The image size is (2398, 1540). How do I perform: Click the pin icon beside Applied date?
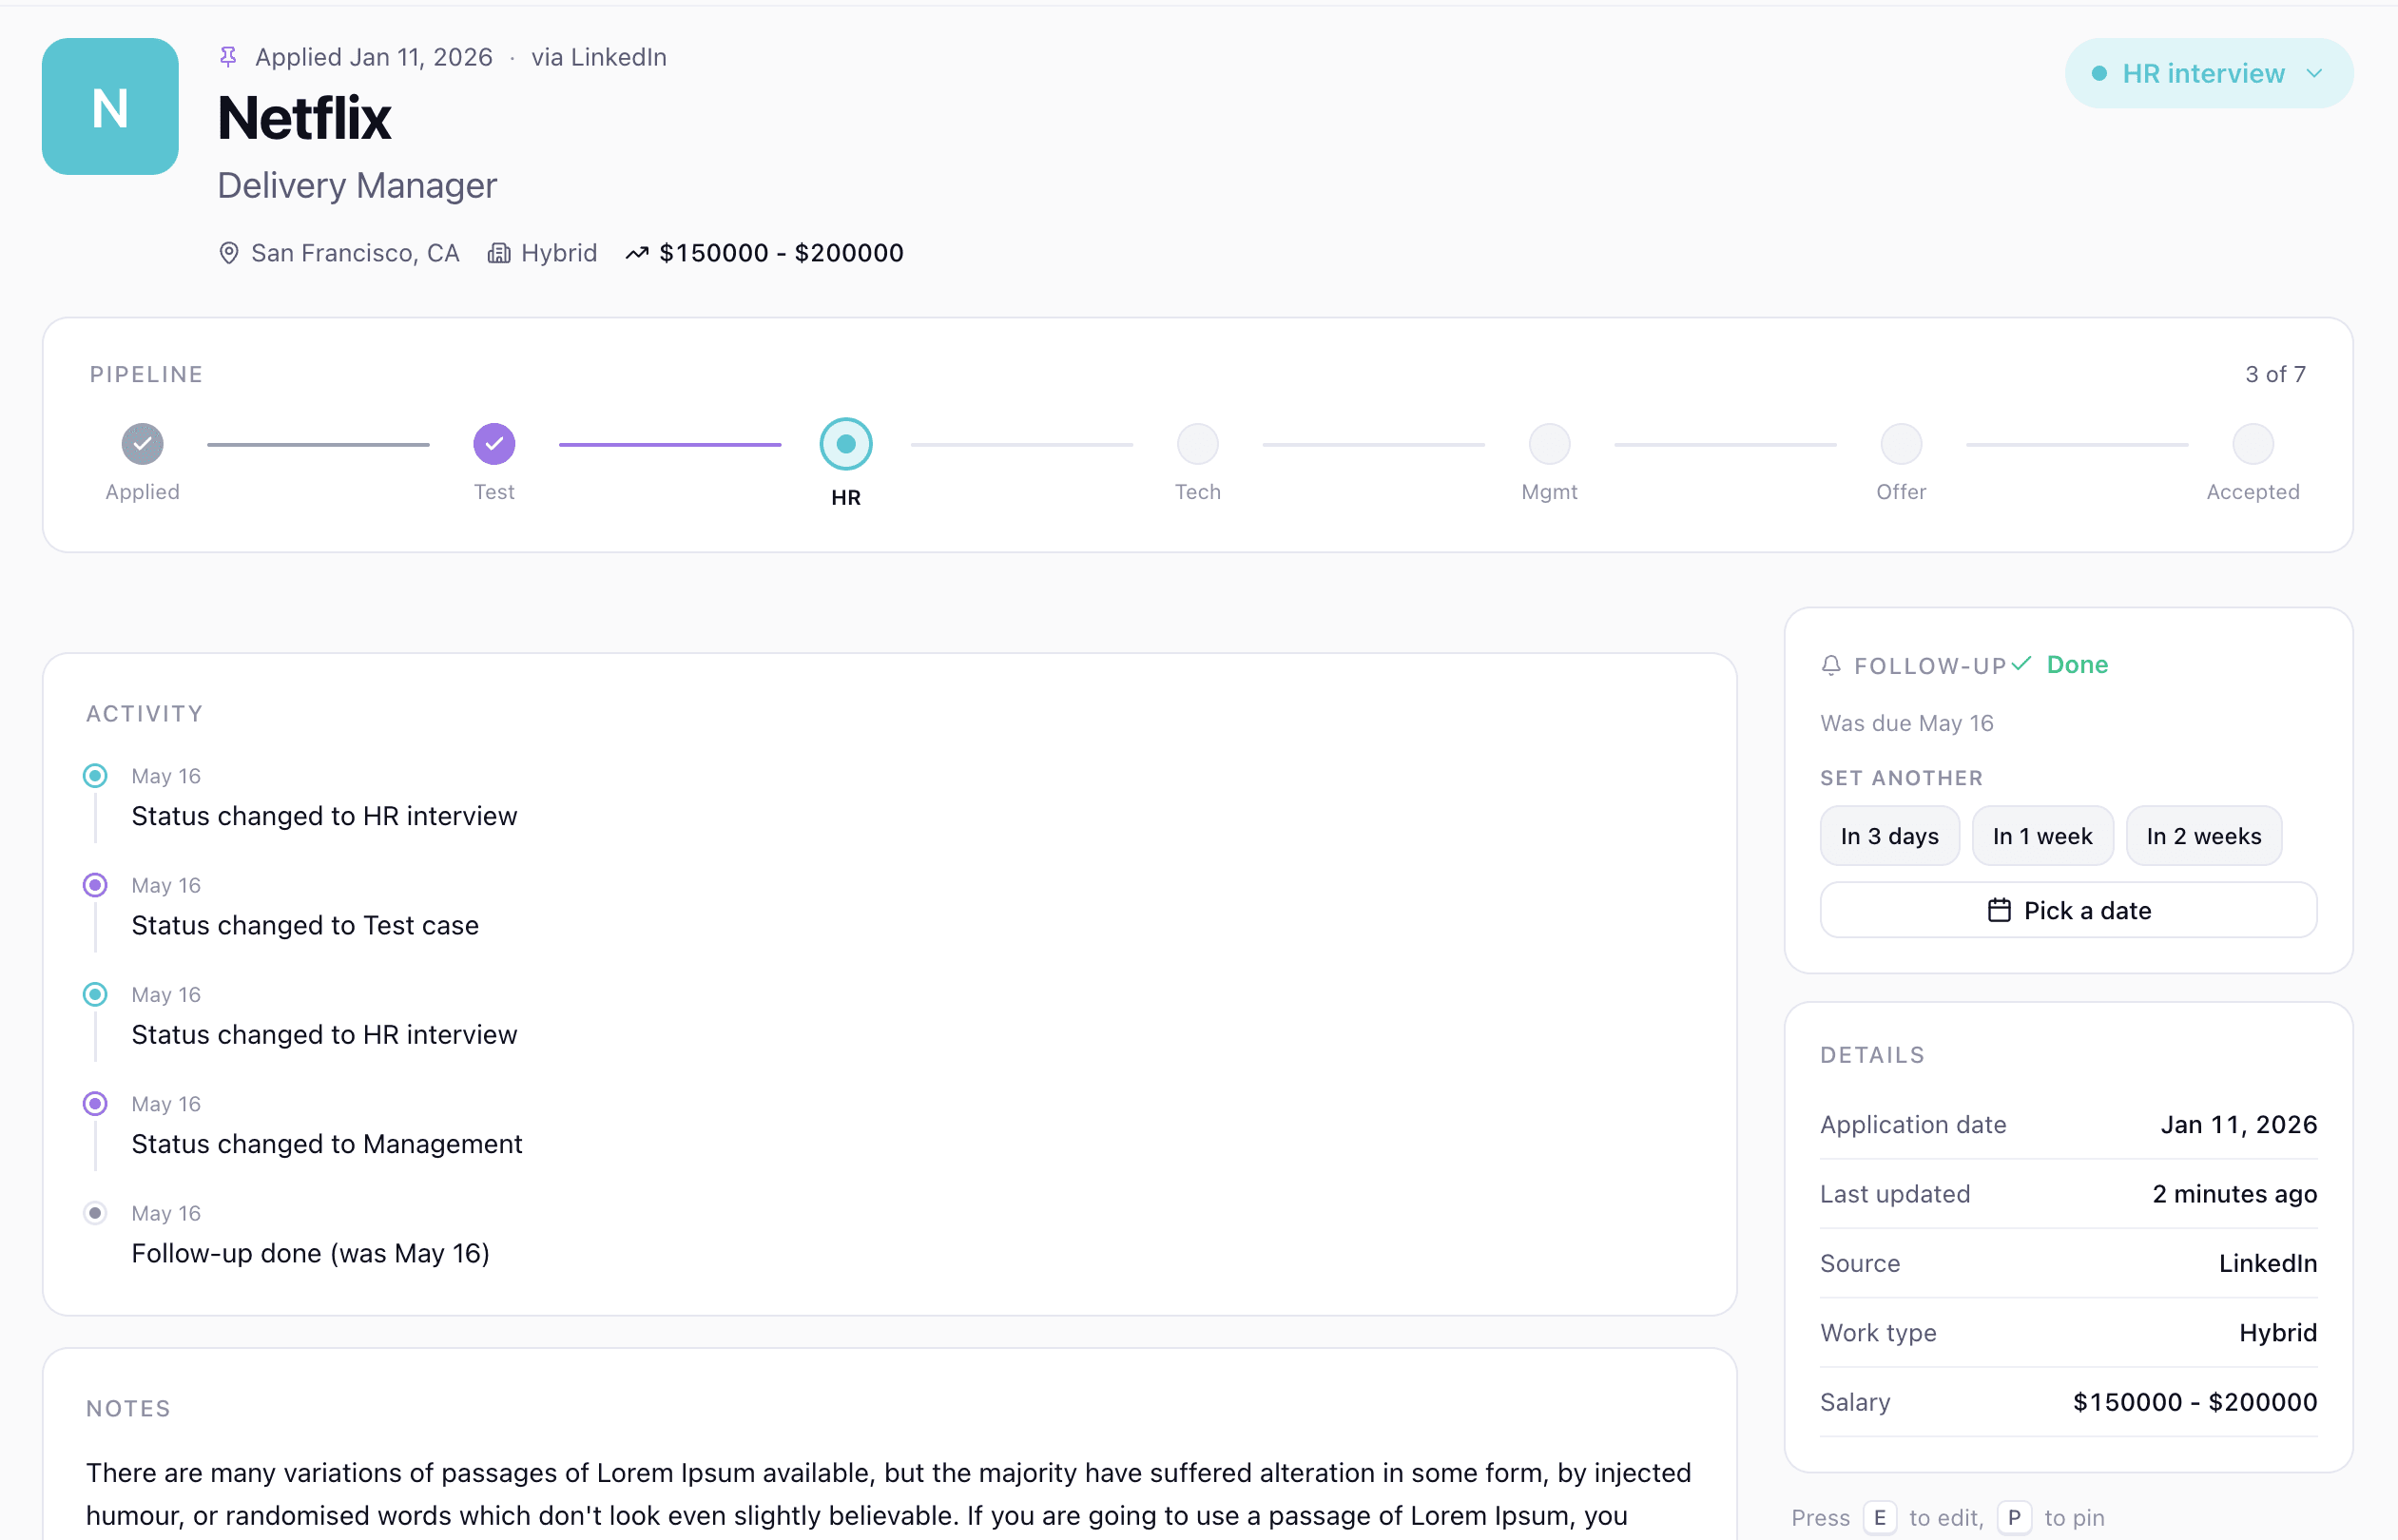click(228, 57)
